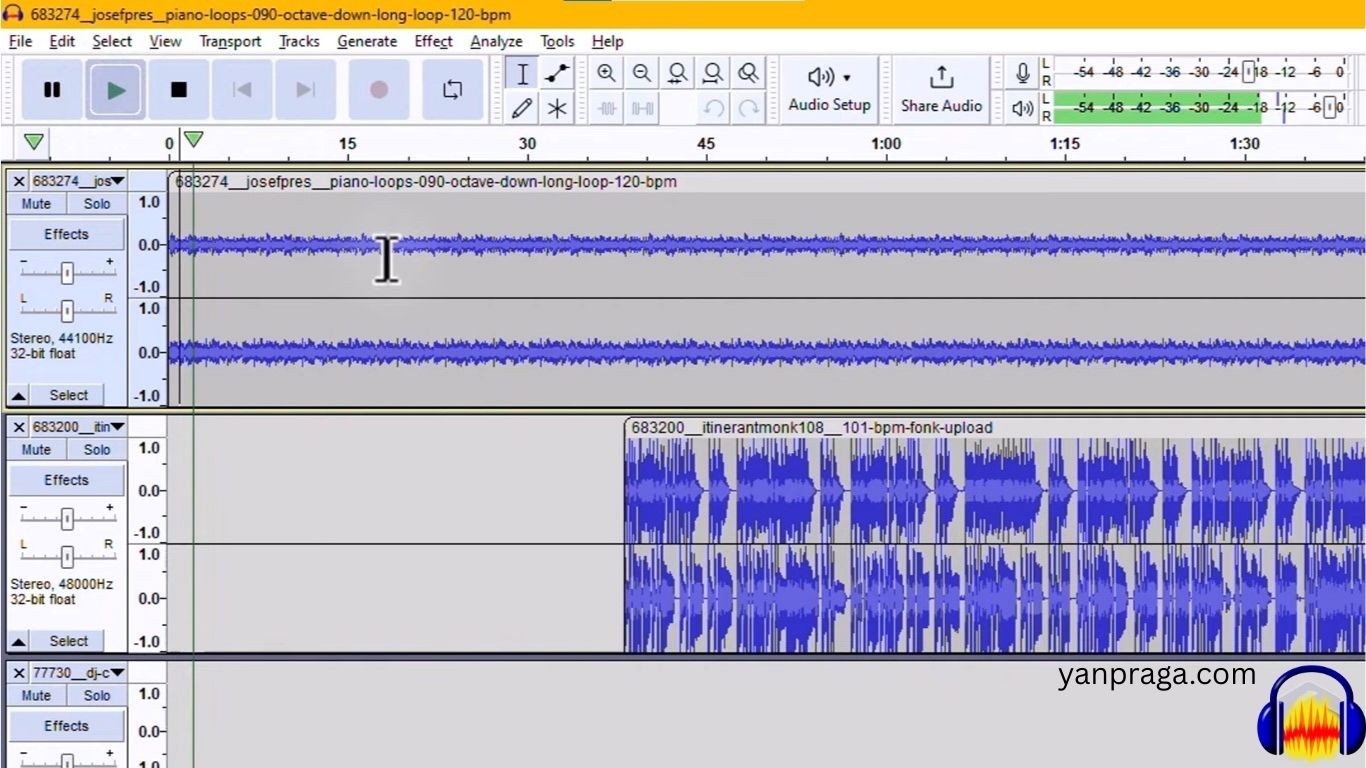Screen dimensions: 1366x768
Task: Click the Zoom Toggle icon
Action: (x=748, y=73)
